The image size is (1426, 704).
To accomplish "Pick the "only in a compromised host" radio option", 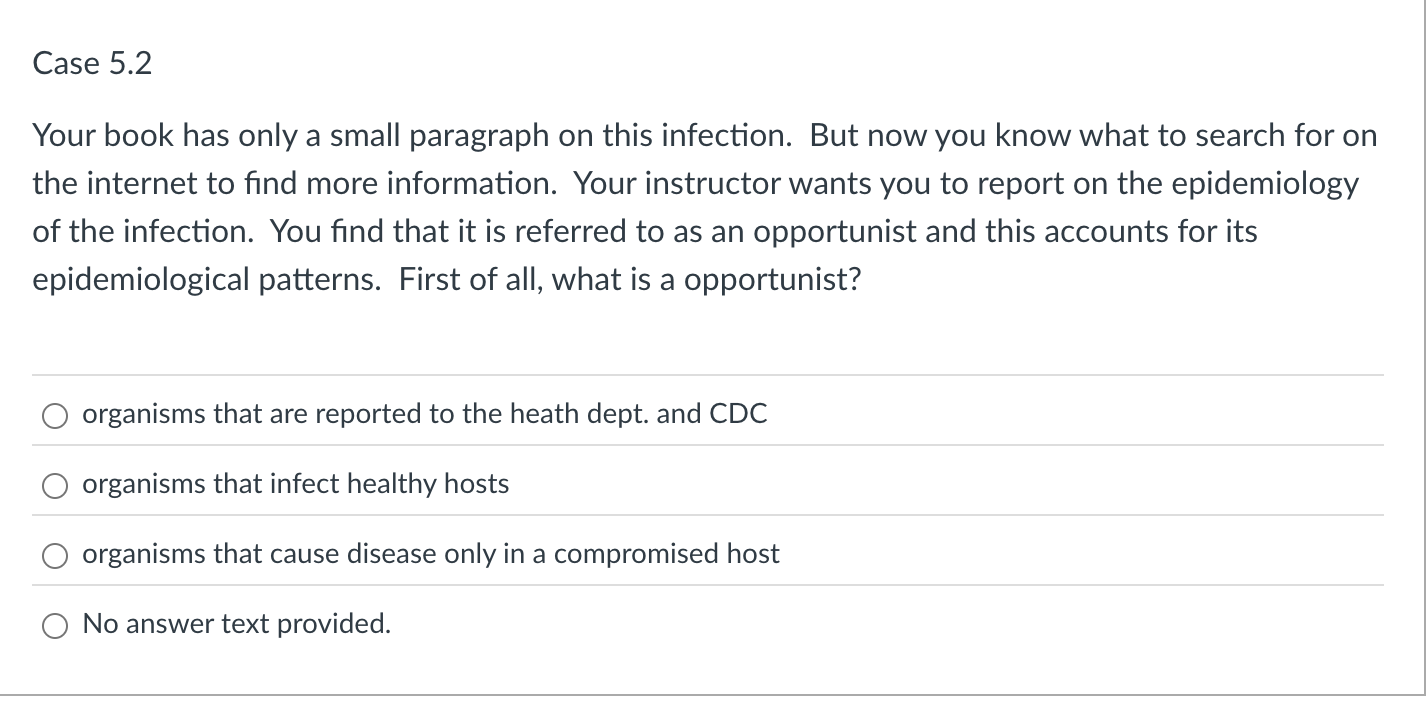I will tap(54, 555).
